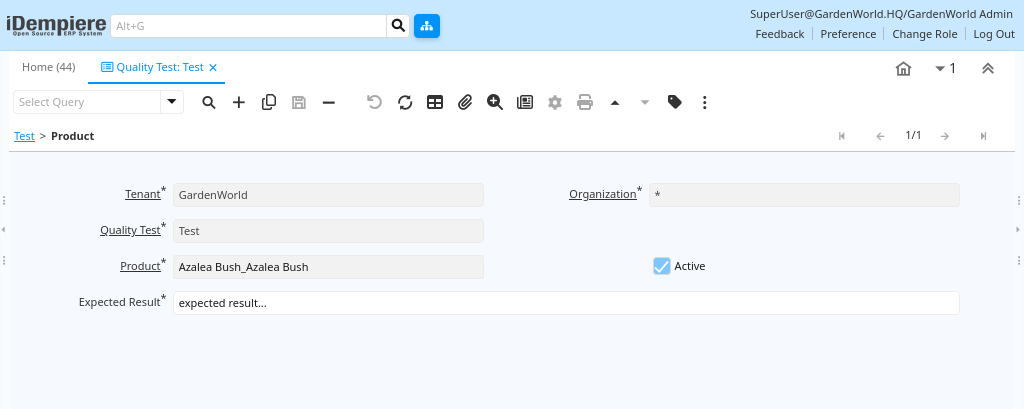Open the menu tree icon button

pos(427,26)
